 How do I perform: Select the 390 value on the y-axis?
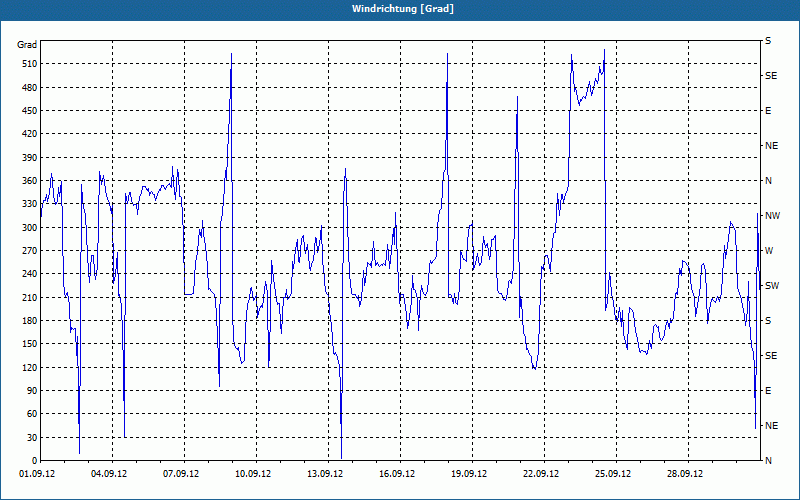30,157
